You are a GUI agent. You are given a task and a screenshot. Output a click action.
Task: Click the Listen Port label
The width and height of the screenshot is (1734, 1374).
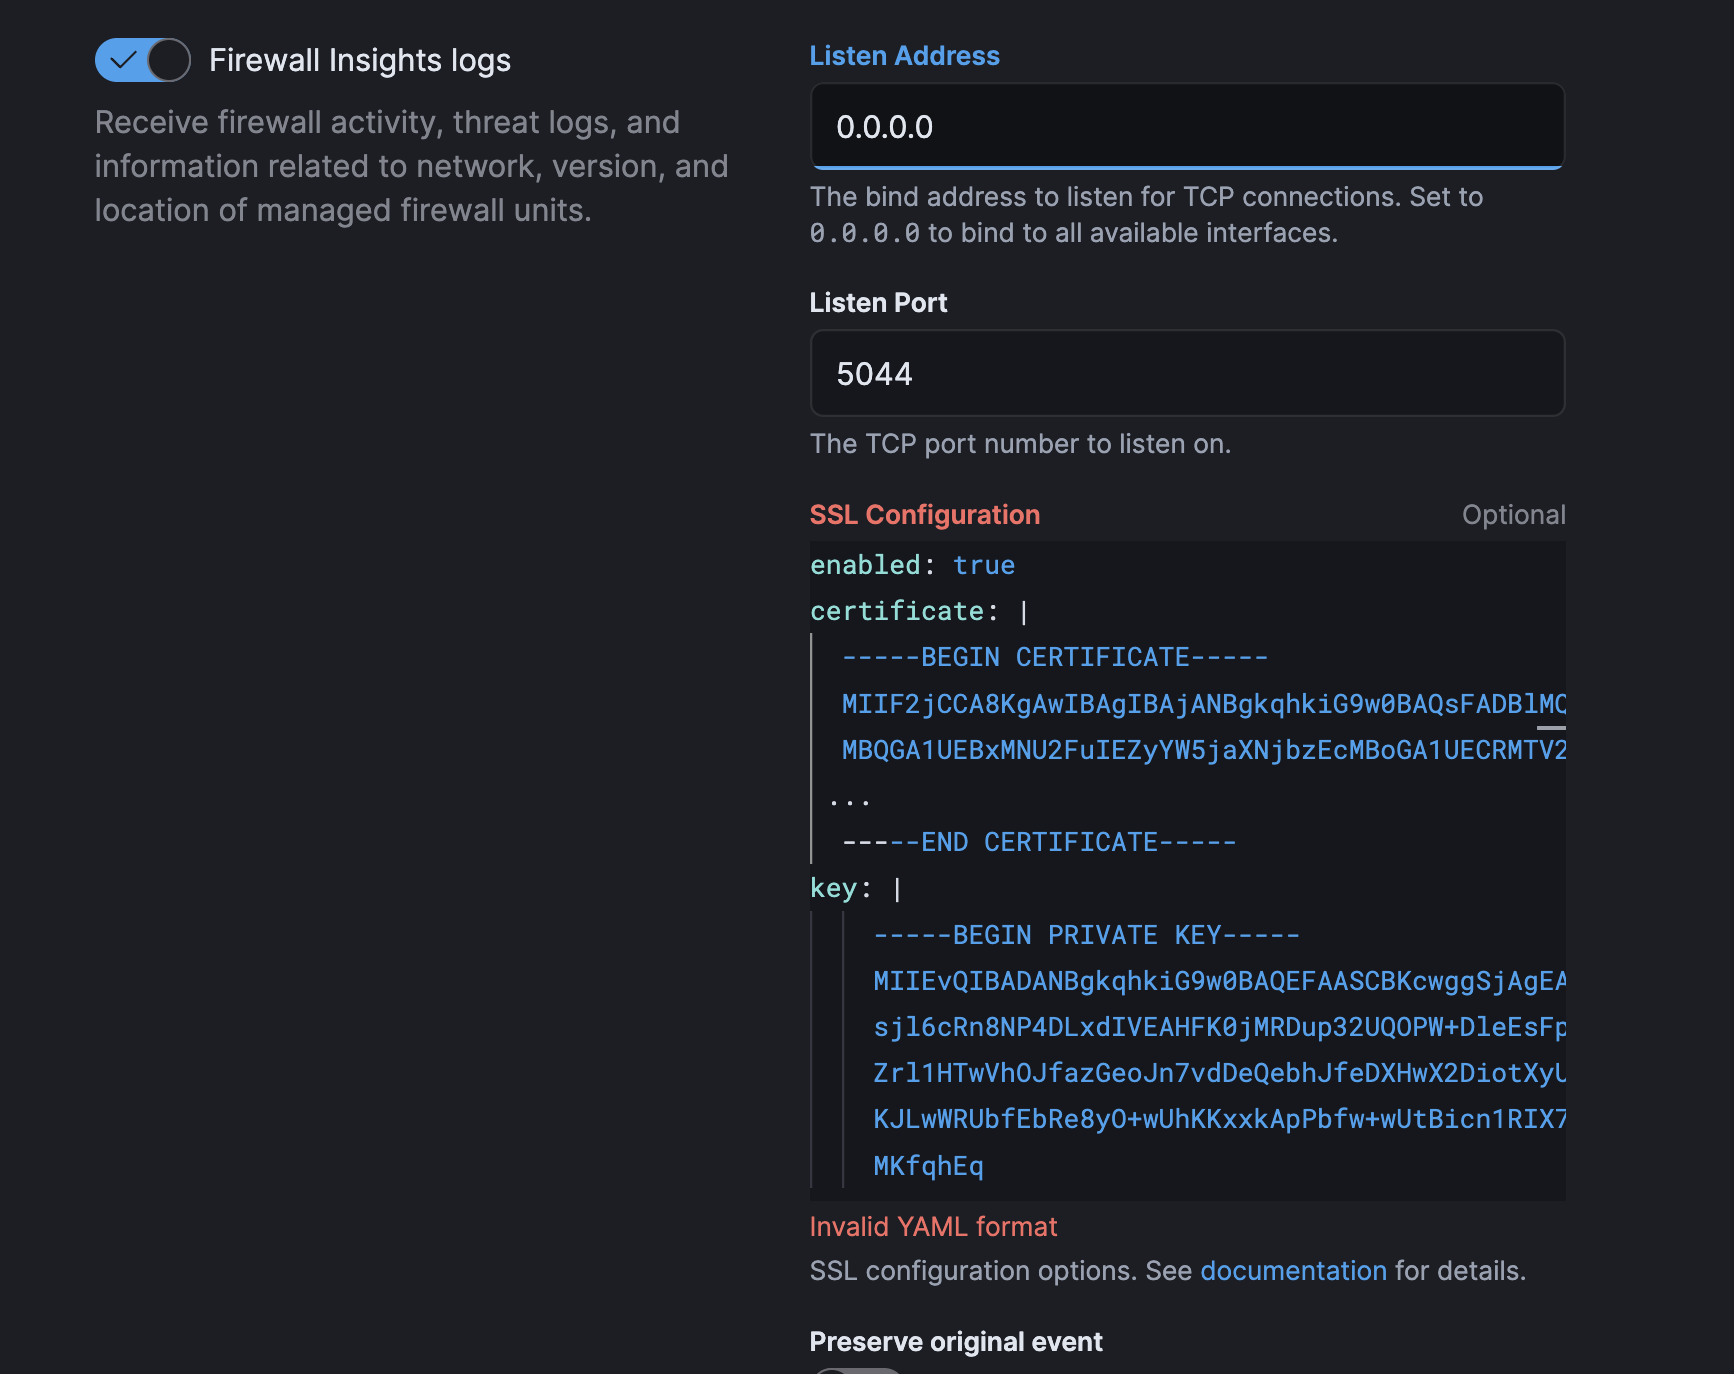pos(878,303)
